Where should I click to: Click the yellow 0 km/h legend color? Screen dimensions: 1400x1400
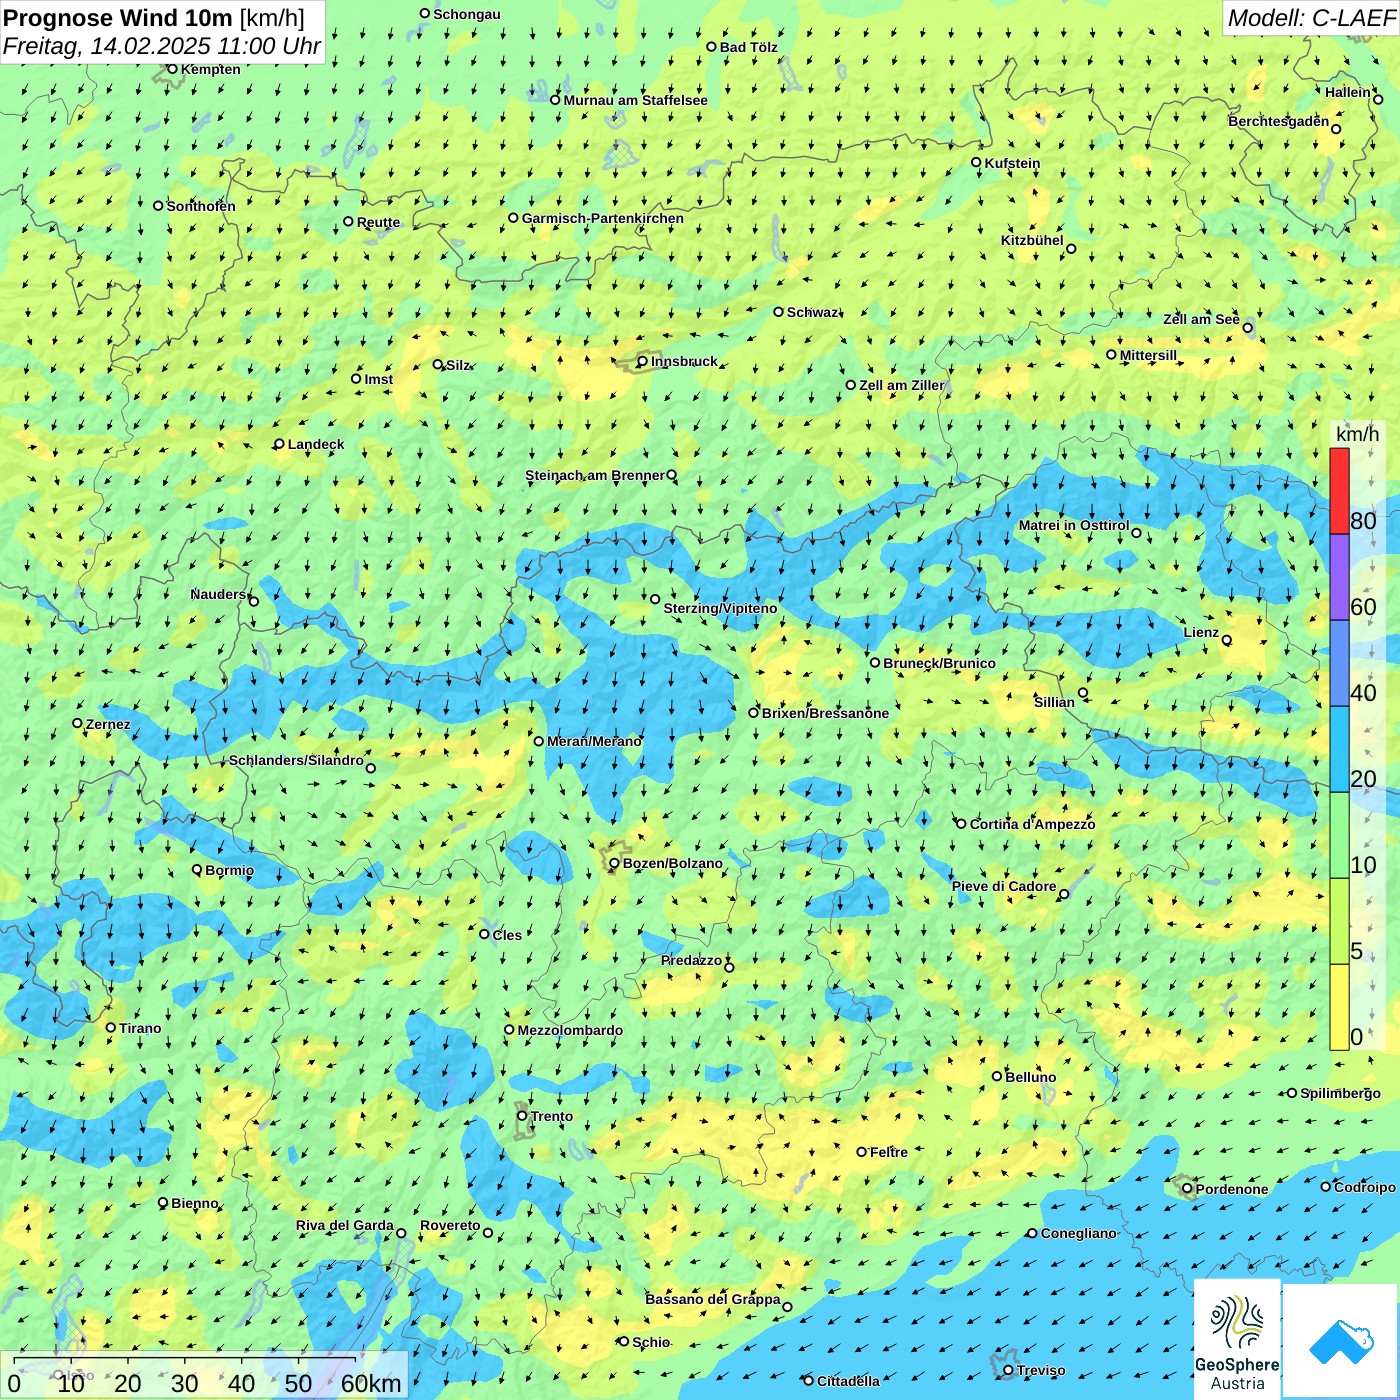[1339, 1007]
